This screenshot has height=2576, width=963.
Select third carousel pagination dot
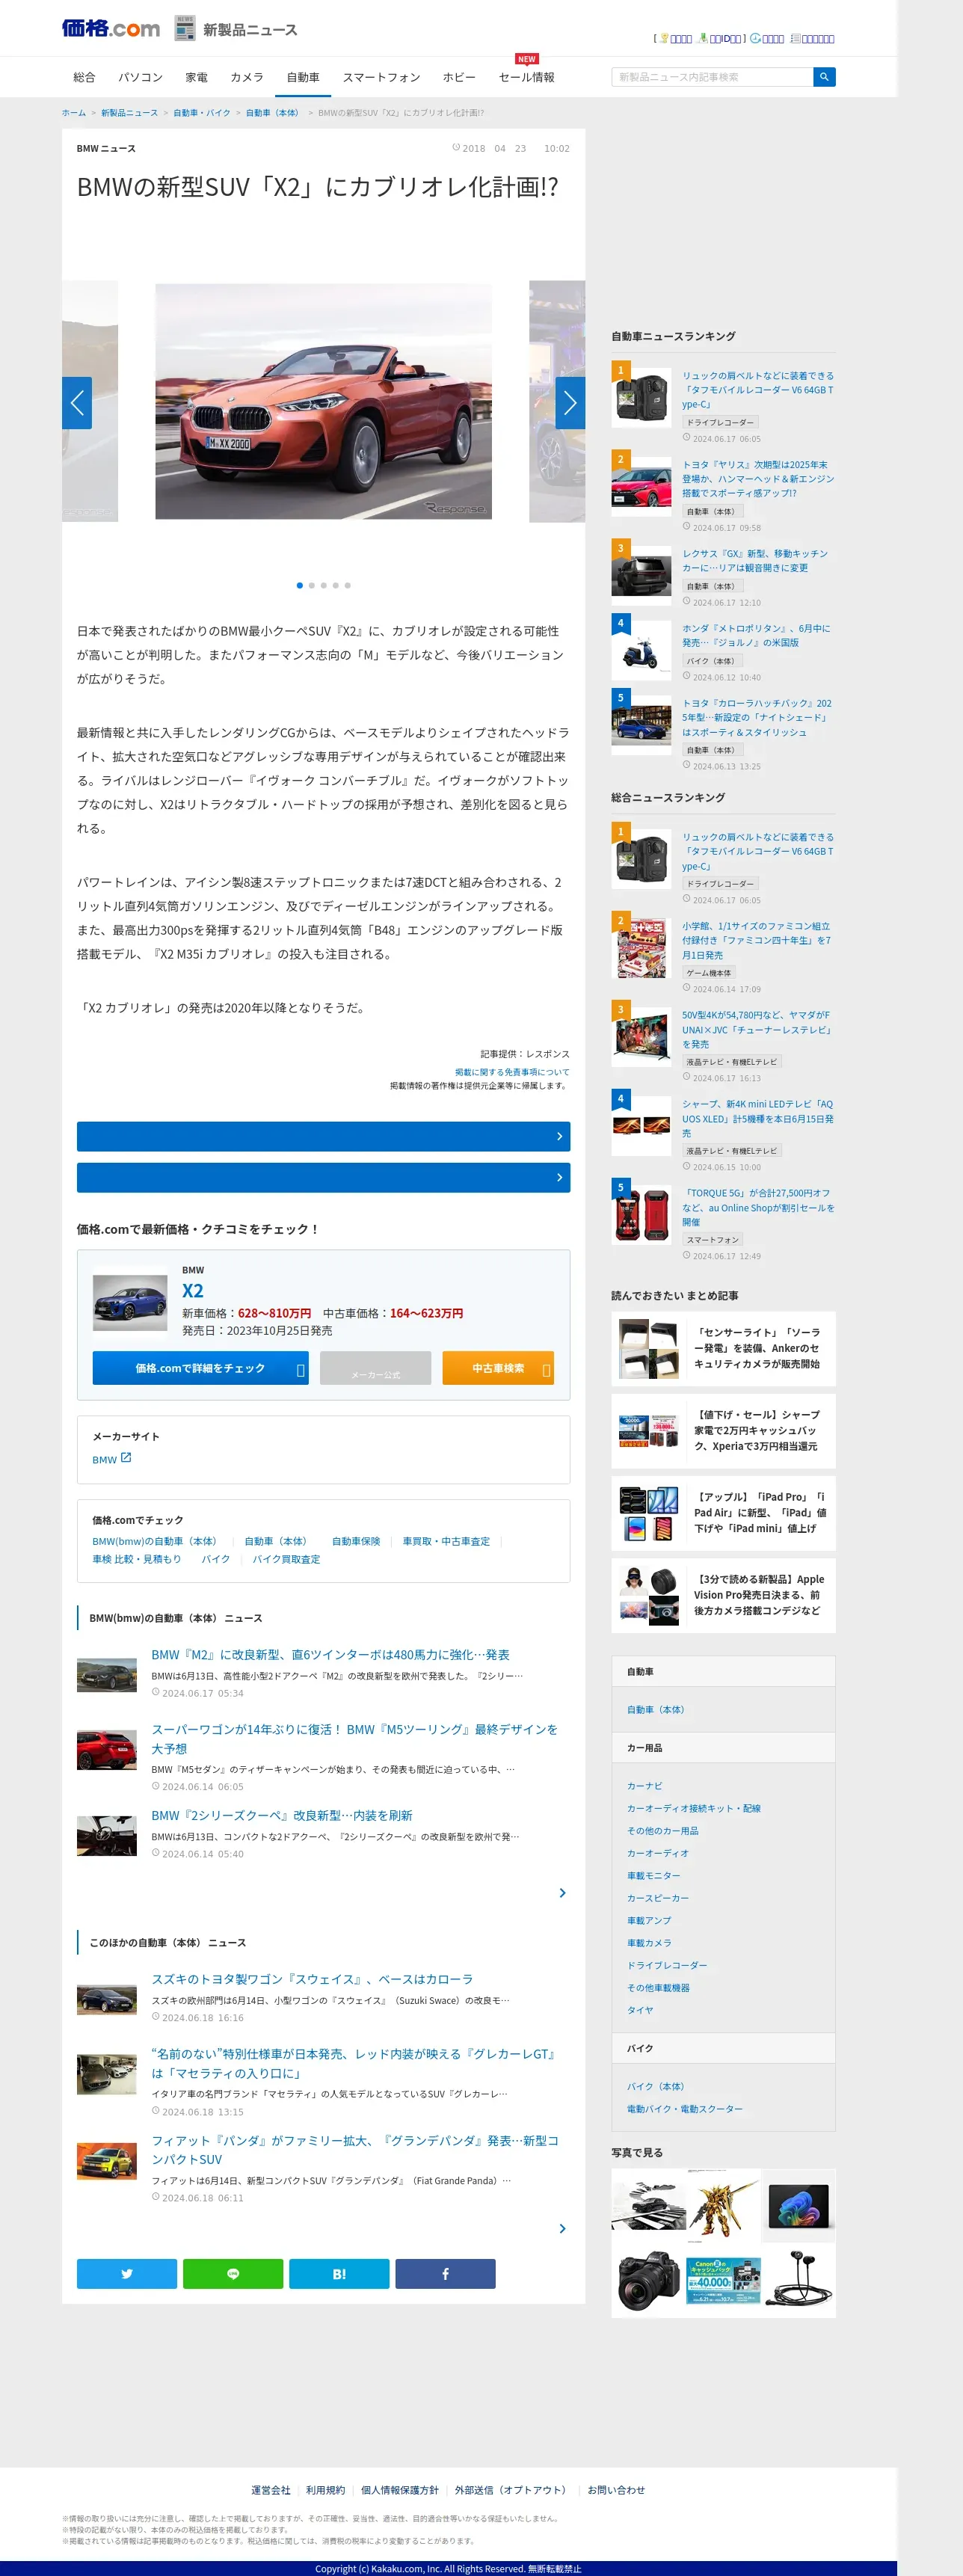(x=324, y=585)
